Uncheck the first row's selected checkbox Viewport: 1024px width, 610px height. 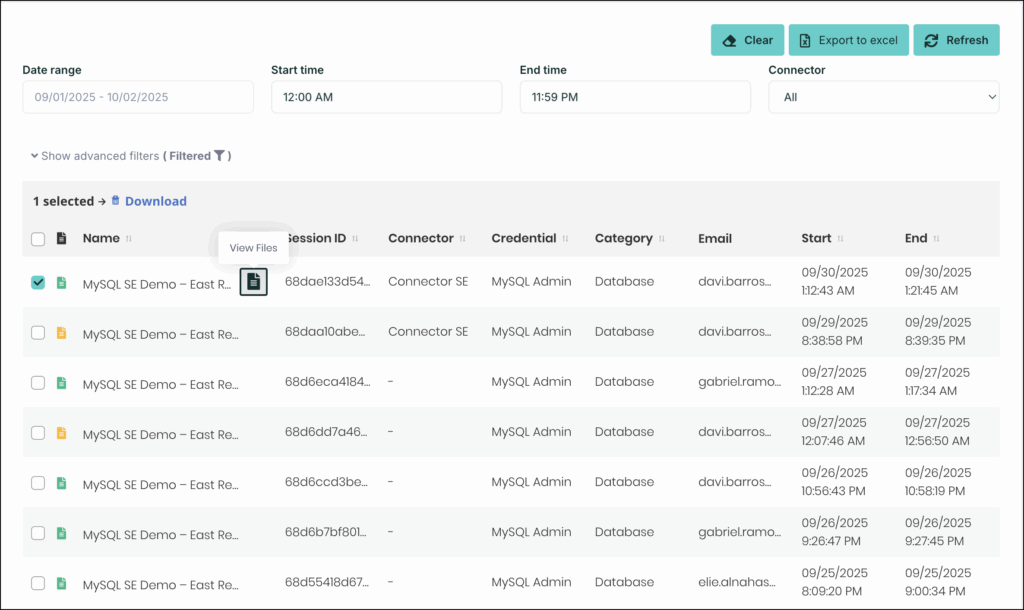click(38, 283)
